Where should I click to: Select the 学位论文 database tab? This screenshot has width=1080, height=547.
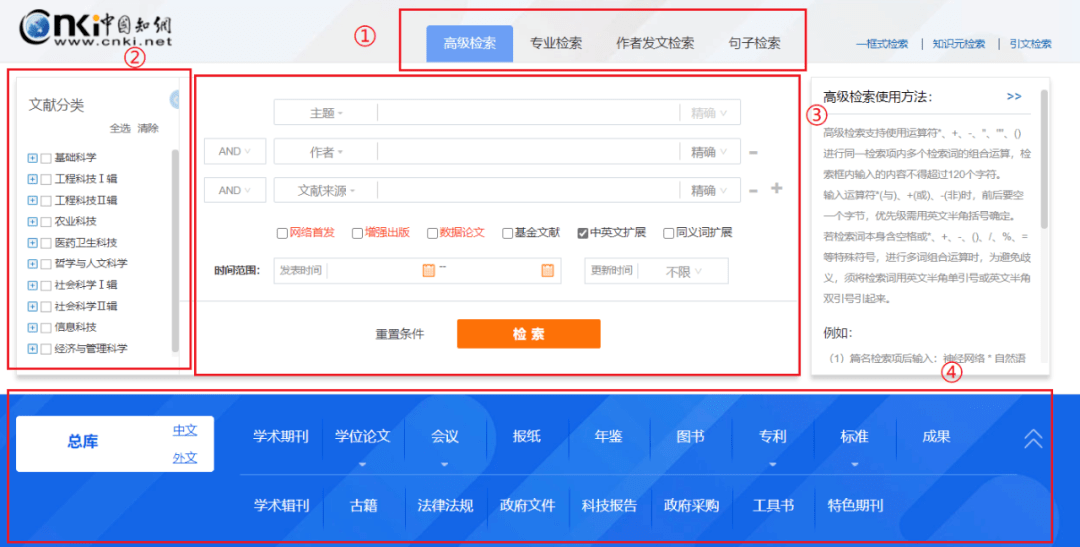point(363,437)
